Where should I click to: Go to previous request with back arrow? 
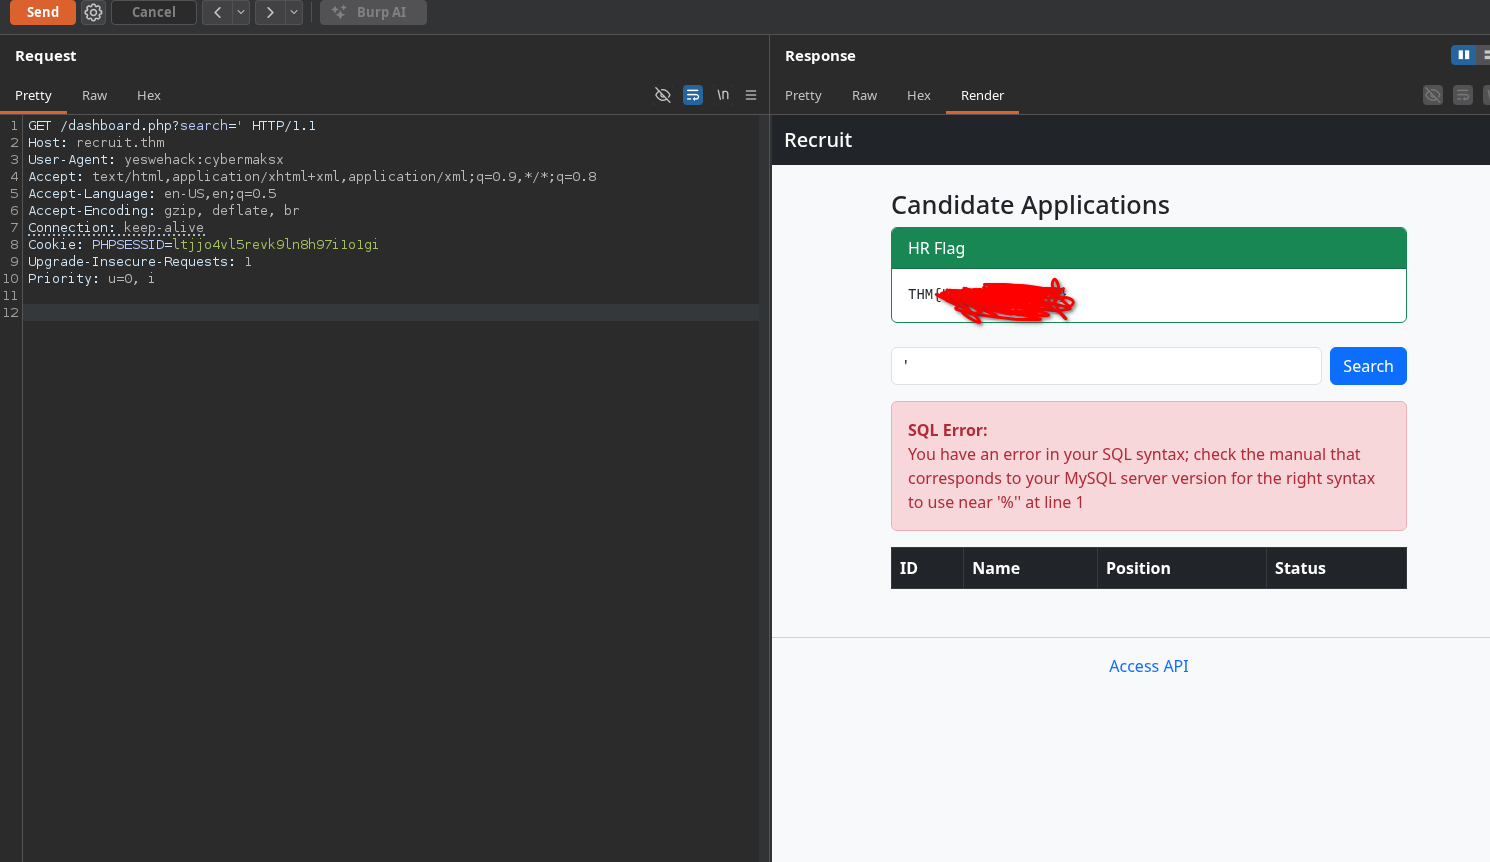click(x=217, y=12)
